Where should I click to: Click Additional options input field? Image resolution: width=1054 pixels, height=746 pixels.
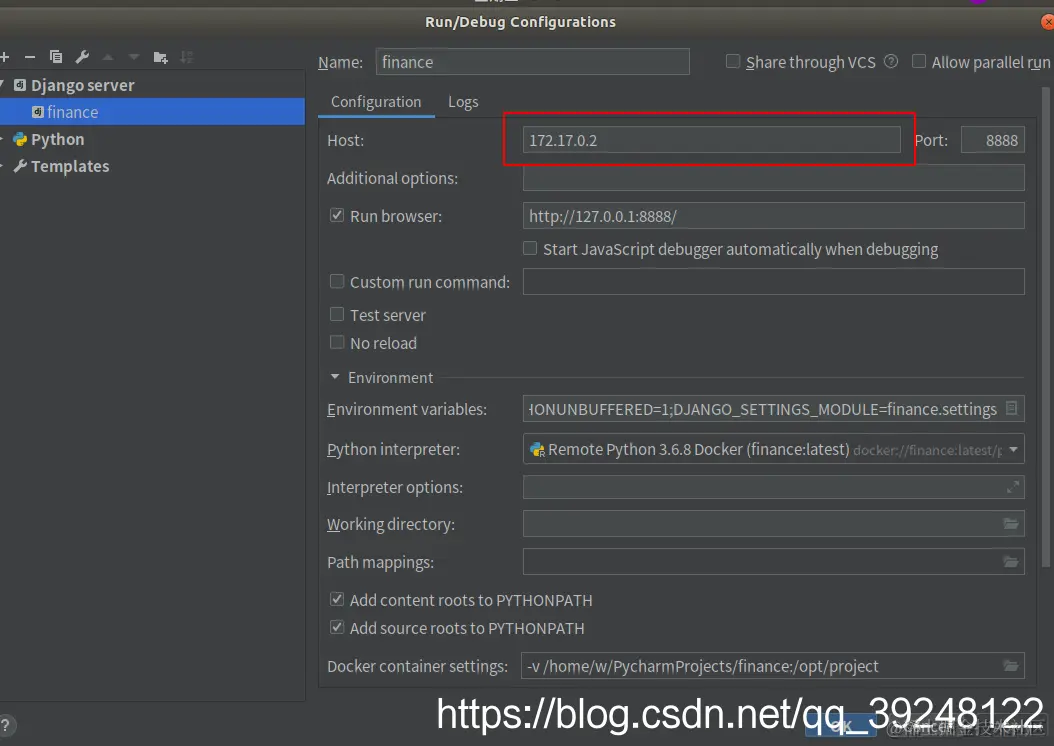click(774, 178)
